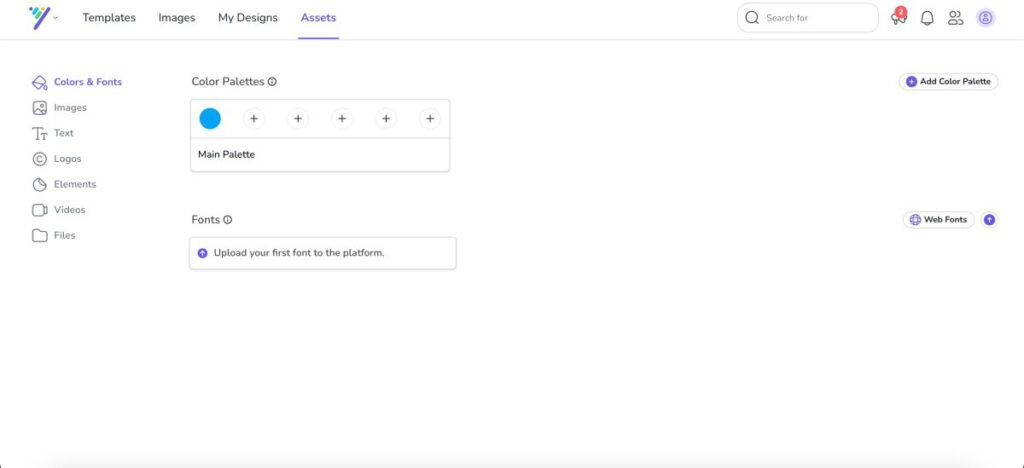Click in the Search for field

coord(815,18)
